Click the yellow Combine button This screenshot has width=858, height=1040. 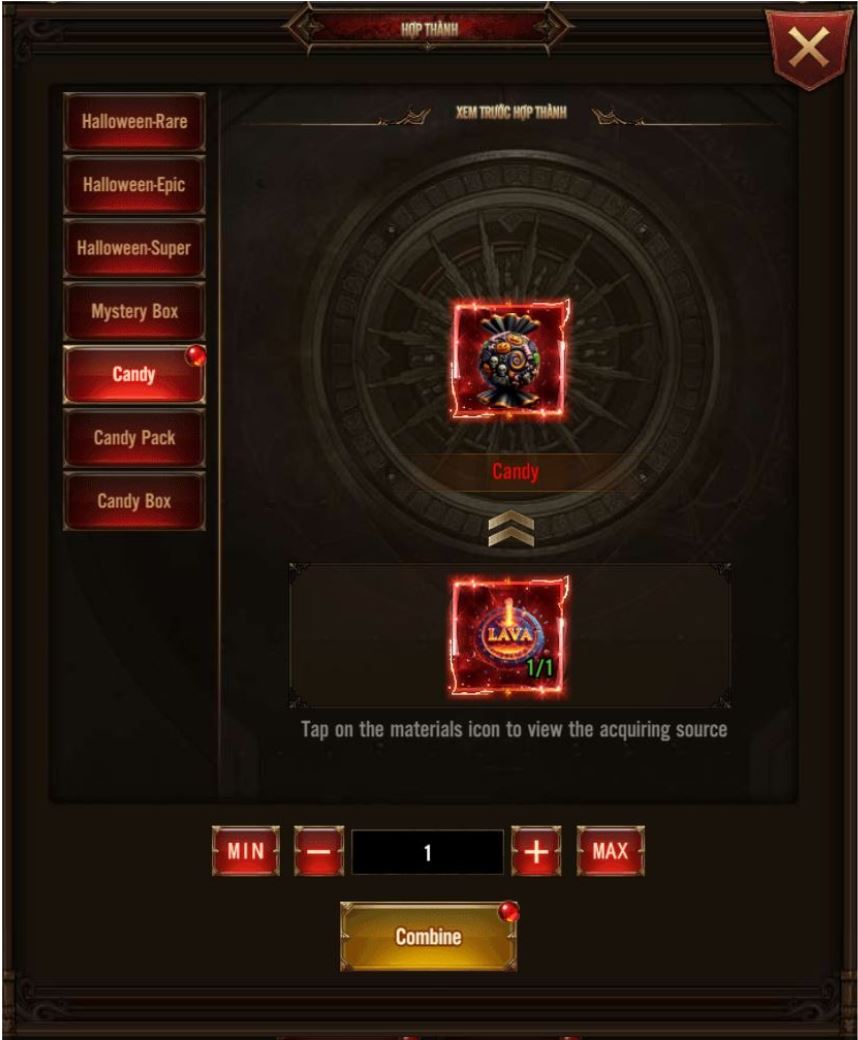pos(428,937)
